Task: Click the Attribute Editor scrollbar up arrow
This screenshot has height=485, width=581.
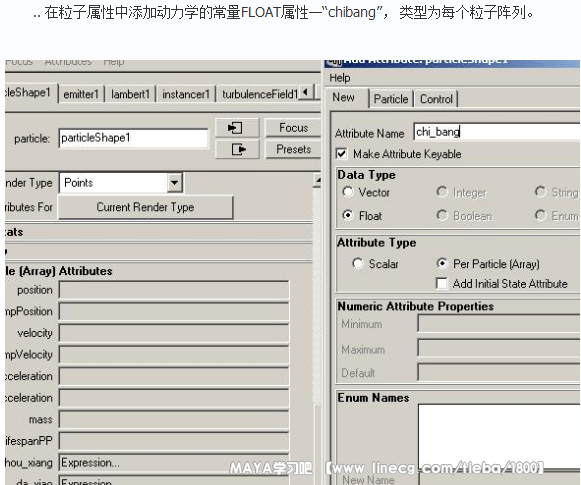Action: (317, 180)
